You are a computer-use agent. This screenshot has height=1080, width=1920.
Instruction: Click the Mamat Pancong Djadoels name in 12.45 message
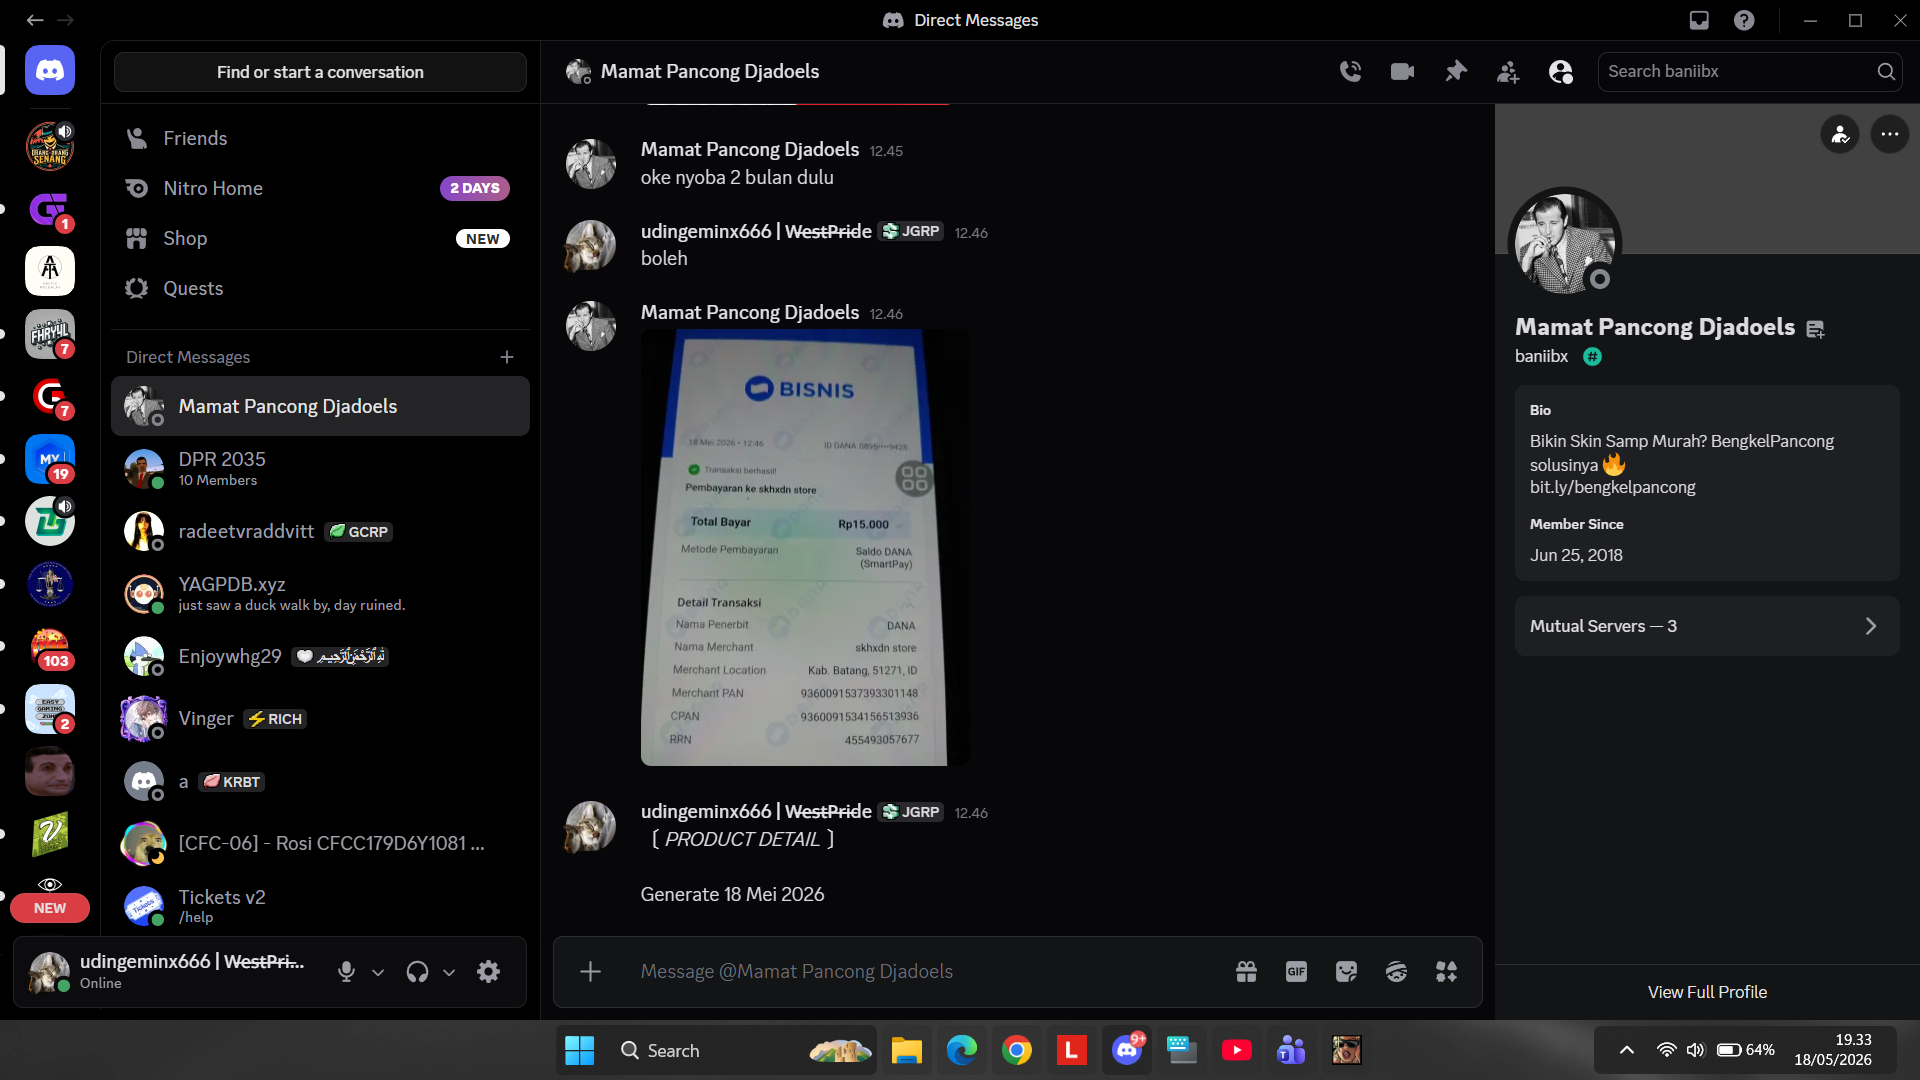(750, 149)
